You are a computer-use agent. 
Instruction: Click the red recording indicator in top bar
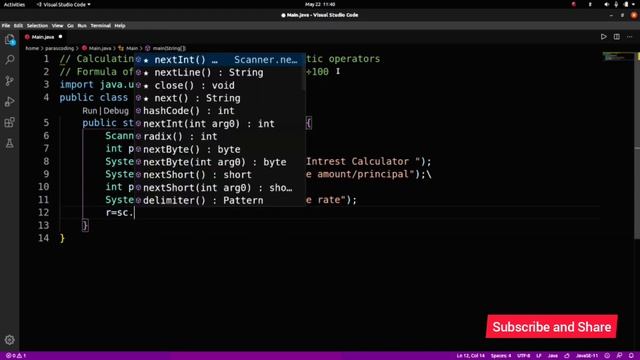[x=573, y=4]
